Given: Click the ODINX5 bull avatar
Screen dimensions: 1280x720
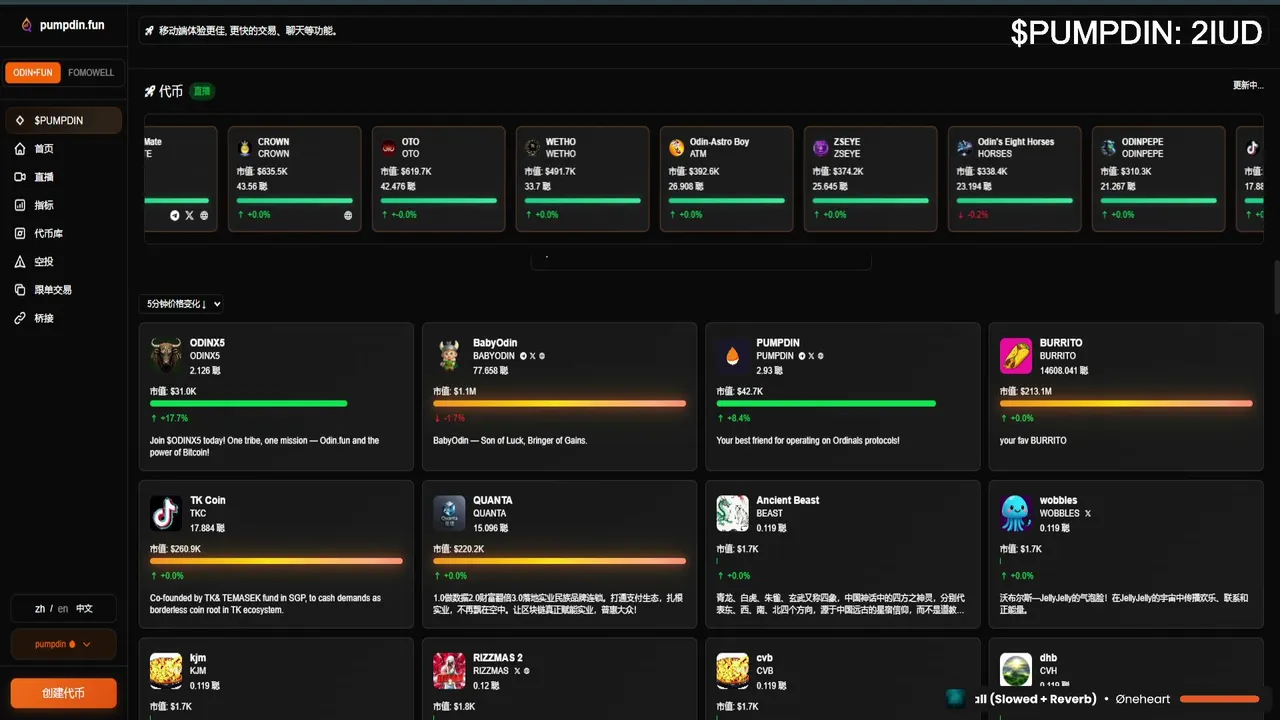Looking at the screenshot, I should click(x=166, y=355).
